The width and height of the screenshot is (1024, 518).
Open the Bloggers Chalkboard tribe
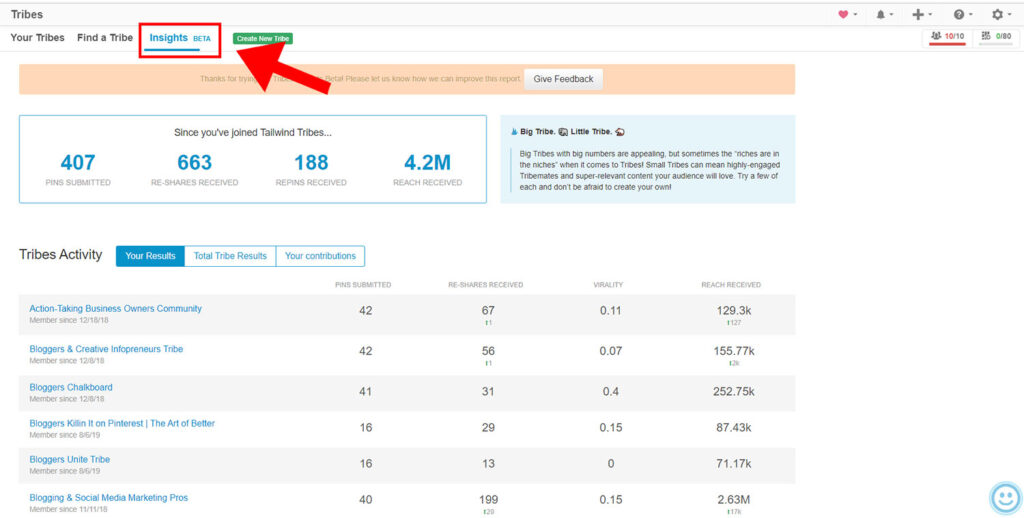[71, 387]
